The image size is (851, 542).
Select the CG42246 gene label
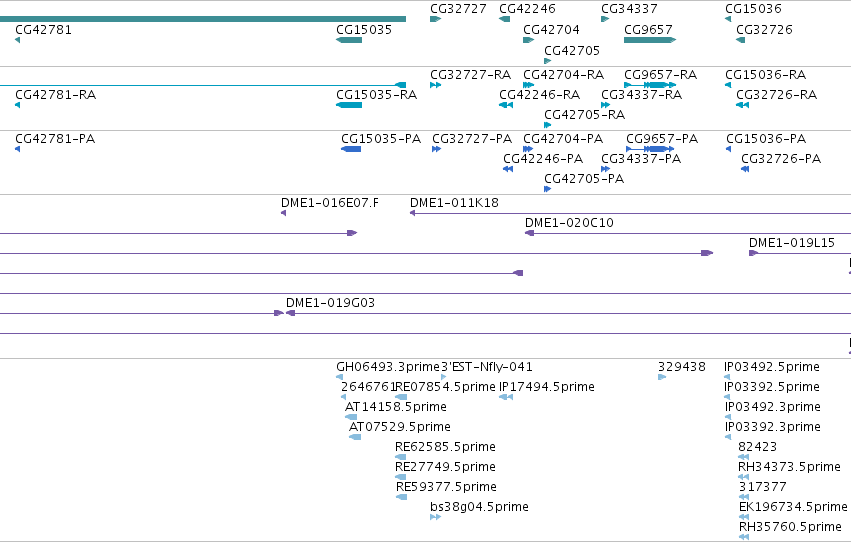pyautogui.click(x=527, y=9)
